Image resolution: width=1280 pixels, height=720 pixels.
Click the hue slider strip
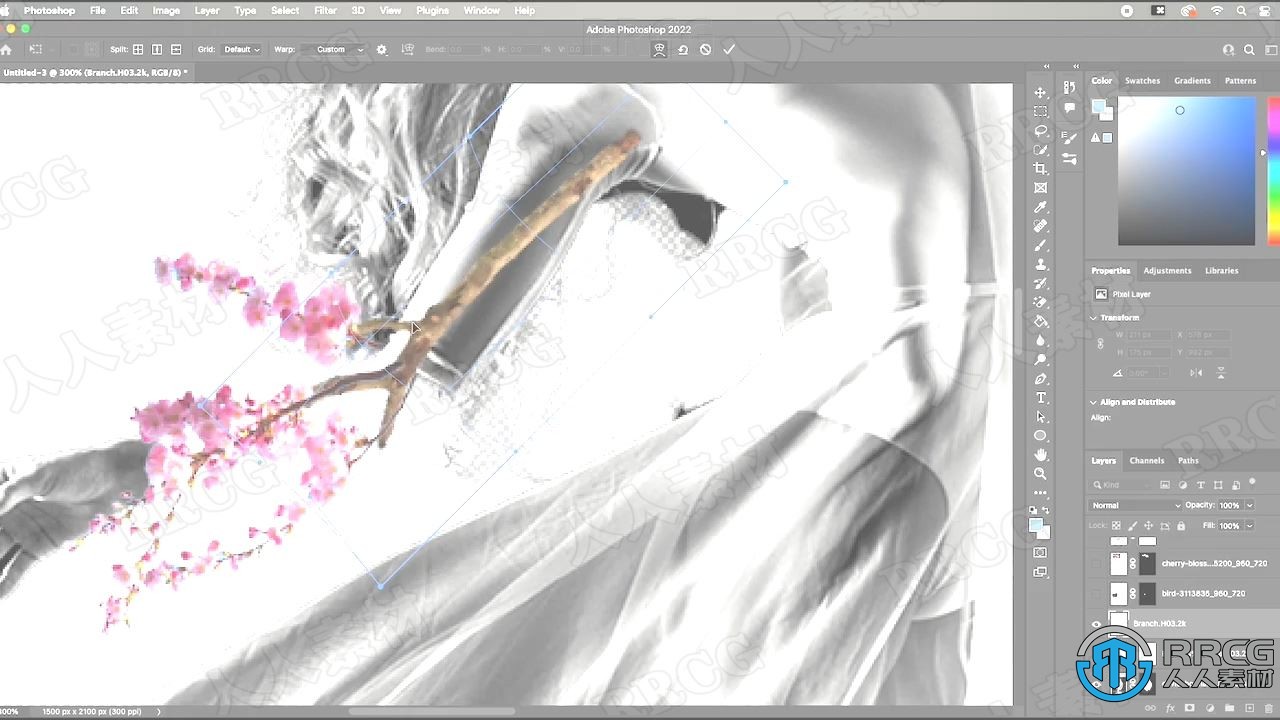(1273, 170)
